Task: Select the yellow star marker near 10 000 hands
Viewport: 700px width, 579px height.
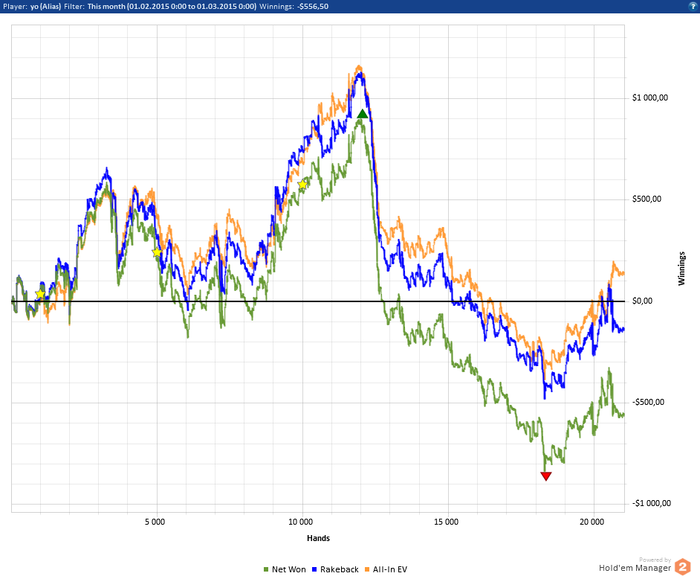Action: (302, 185)
